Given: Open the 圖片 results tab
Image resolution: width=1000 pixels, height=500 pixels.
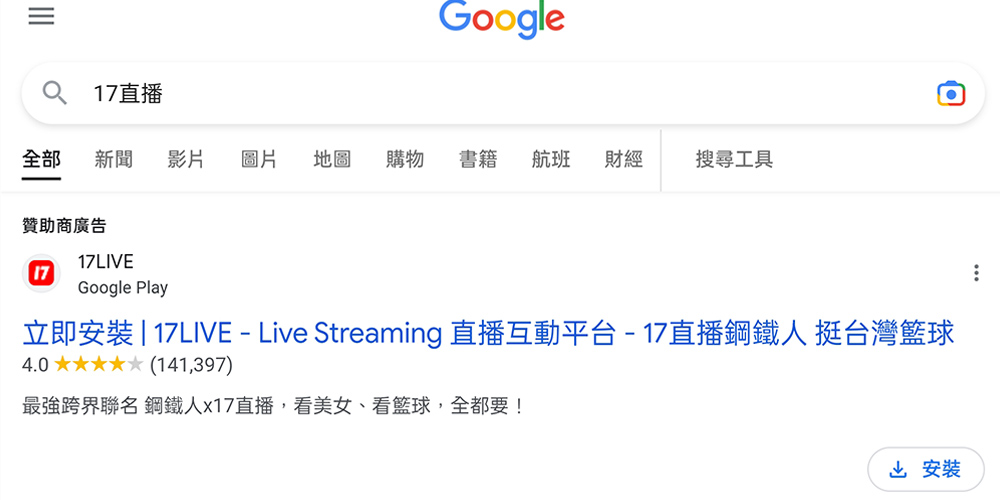Looking at the screenshot, I should click(259, 159).
